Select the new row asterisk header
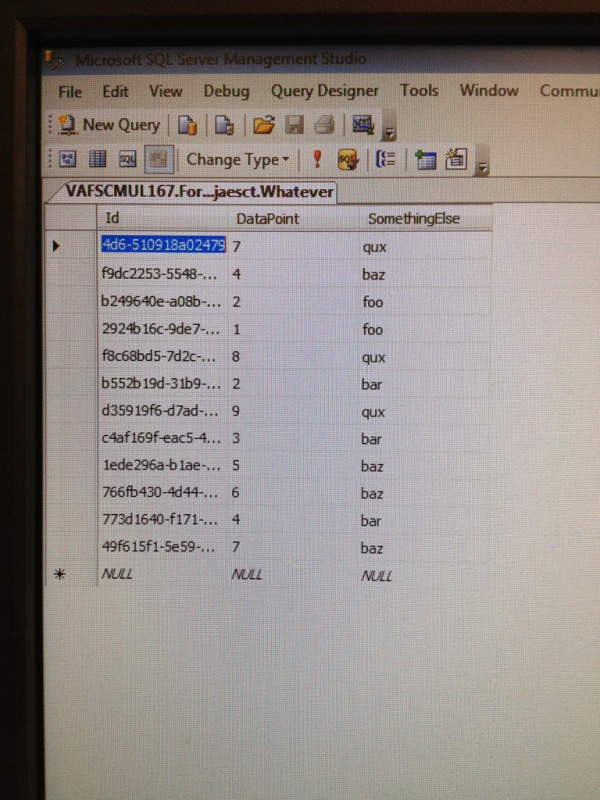600x800 pixels. 71,574
